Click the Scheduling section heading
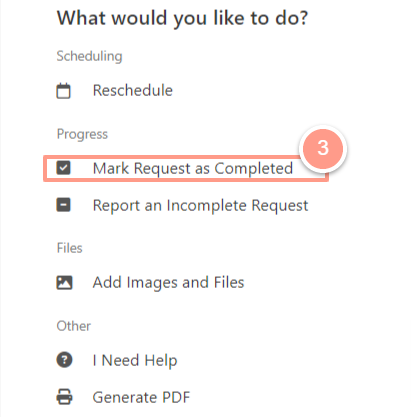The height and width of the screenshot is (417, 411). (89, 56)
